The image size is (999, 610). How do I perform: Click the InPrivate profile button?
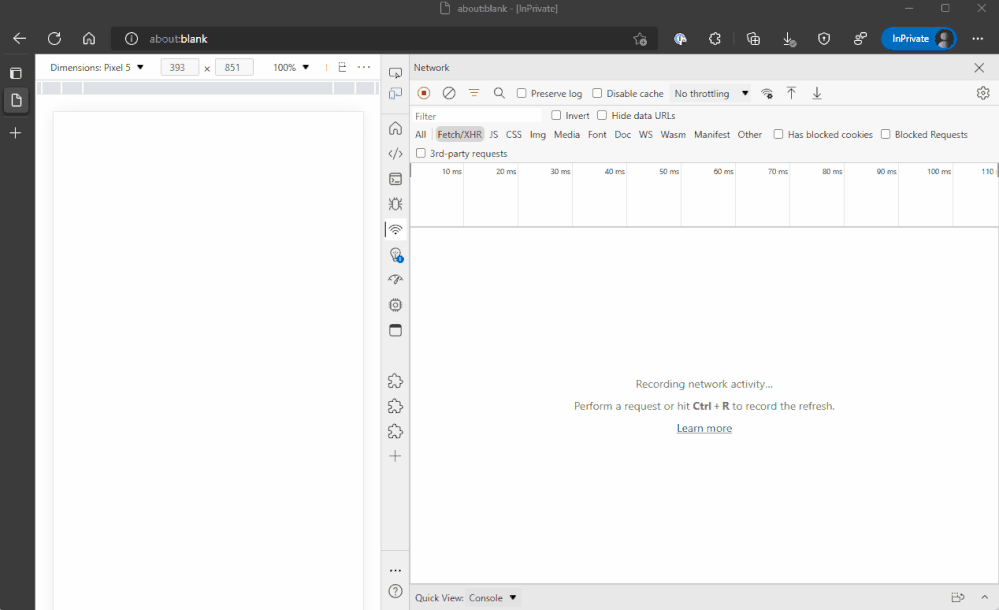pos(918,39)
